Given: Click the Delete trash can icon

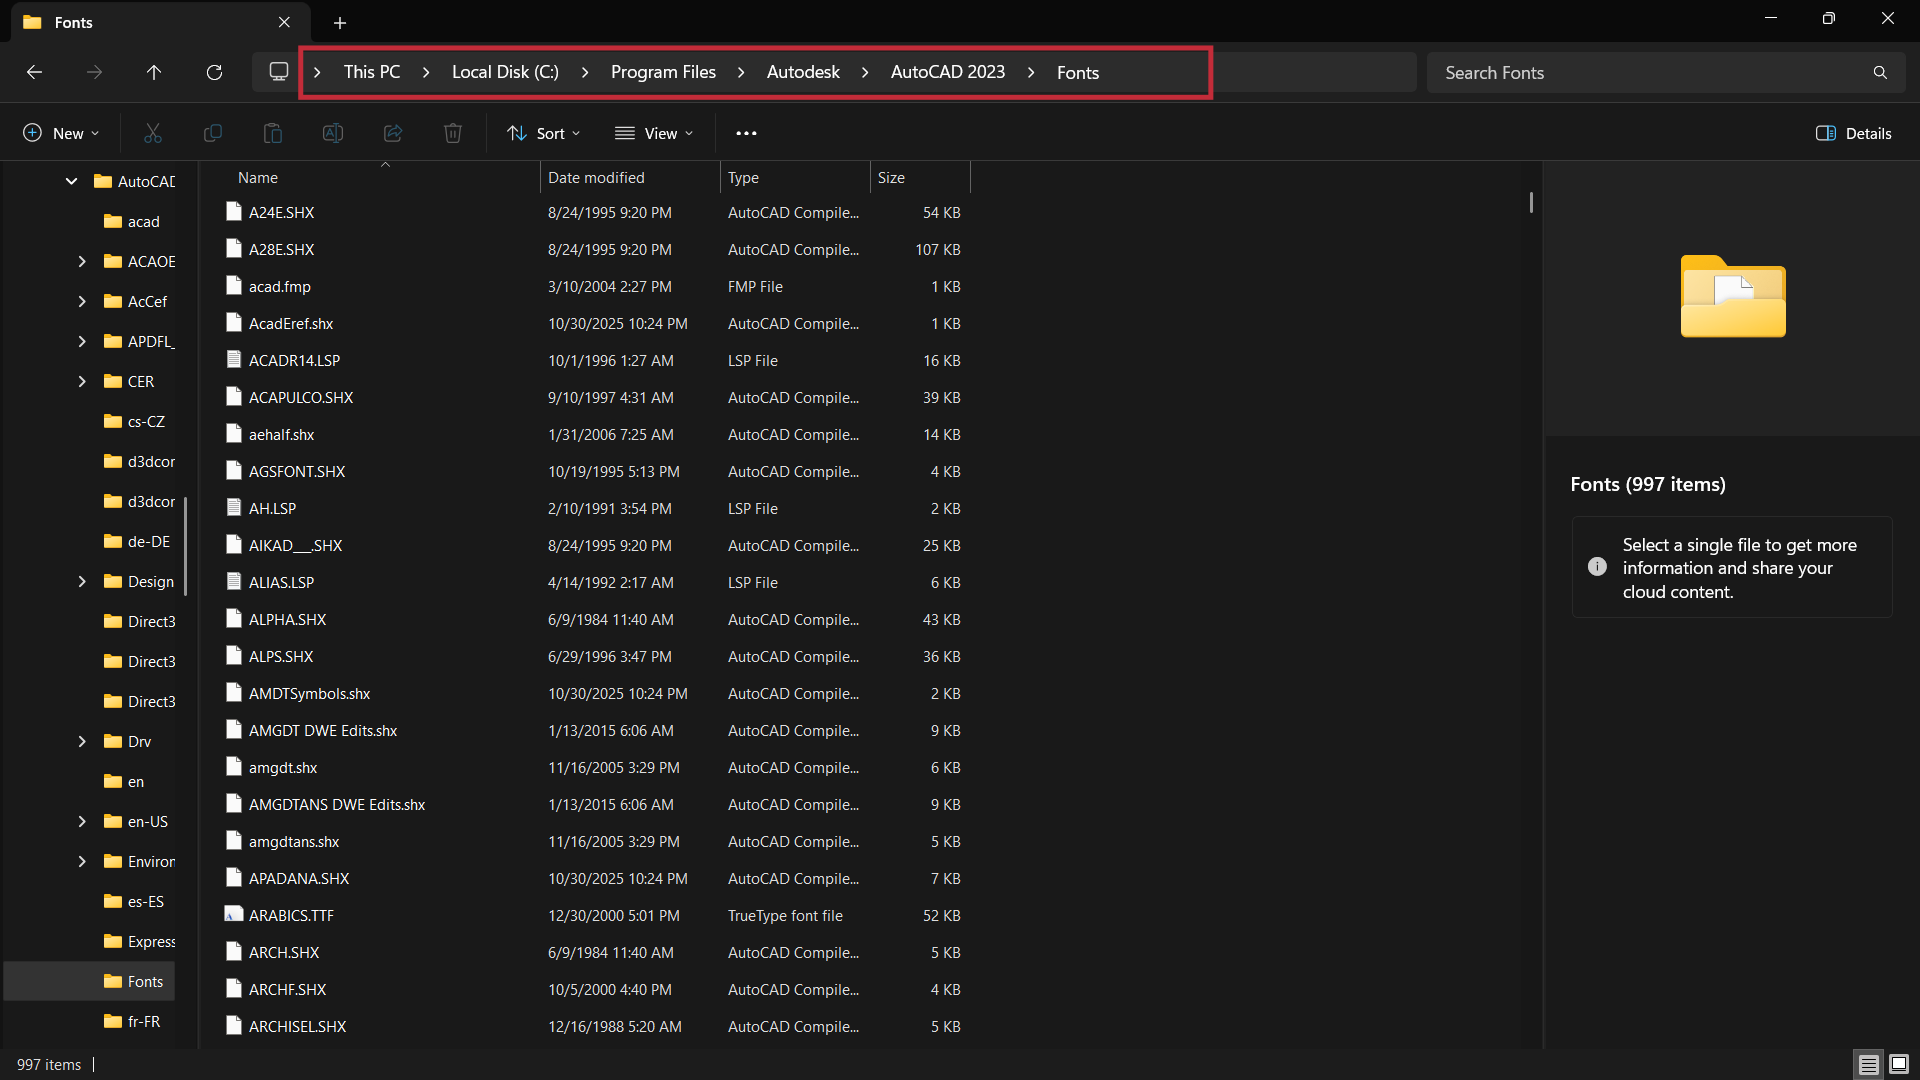Looking at the screenshot, I should click(453, 133).
